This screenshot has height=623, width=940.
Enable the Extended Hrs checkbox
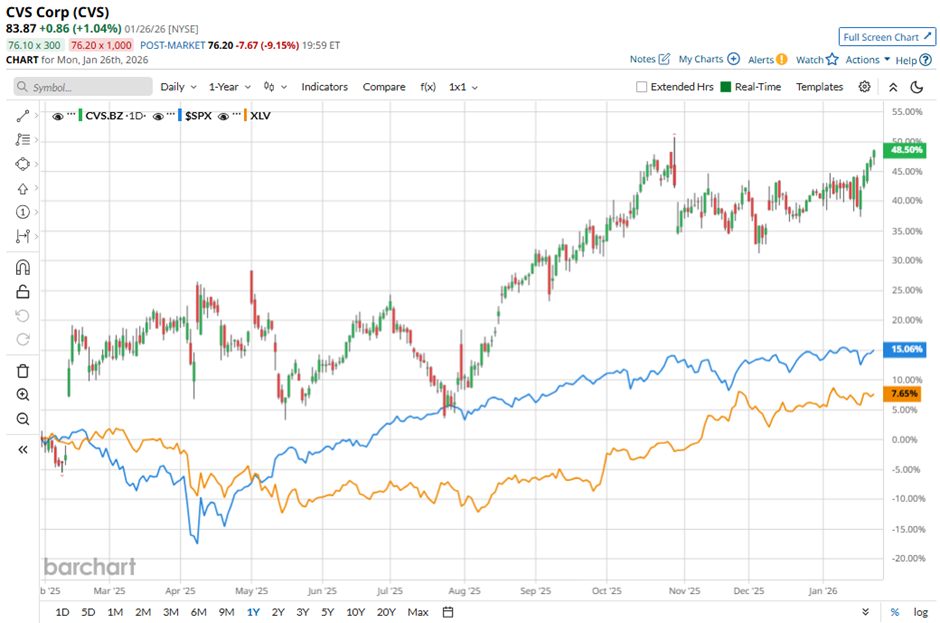(x=641, y=87)
